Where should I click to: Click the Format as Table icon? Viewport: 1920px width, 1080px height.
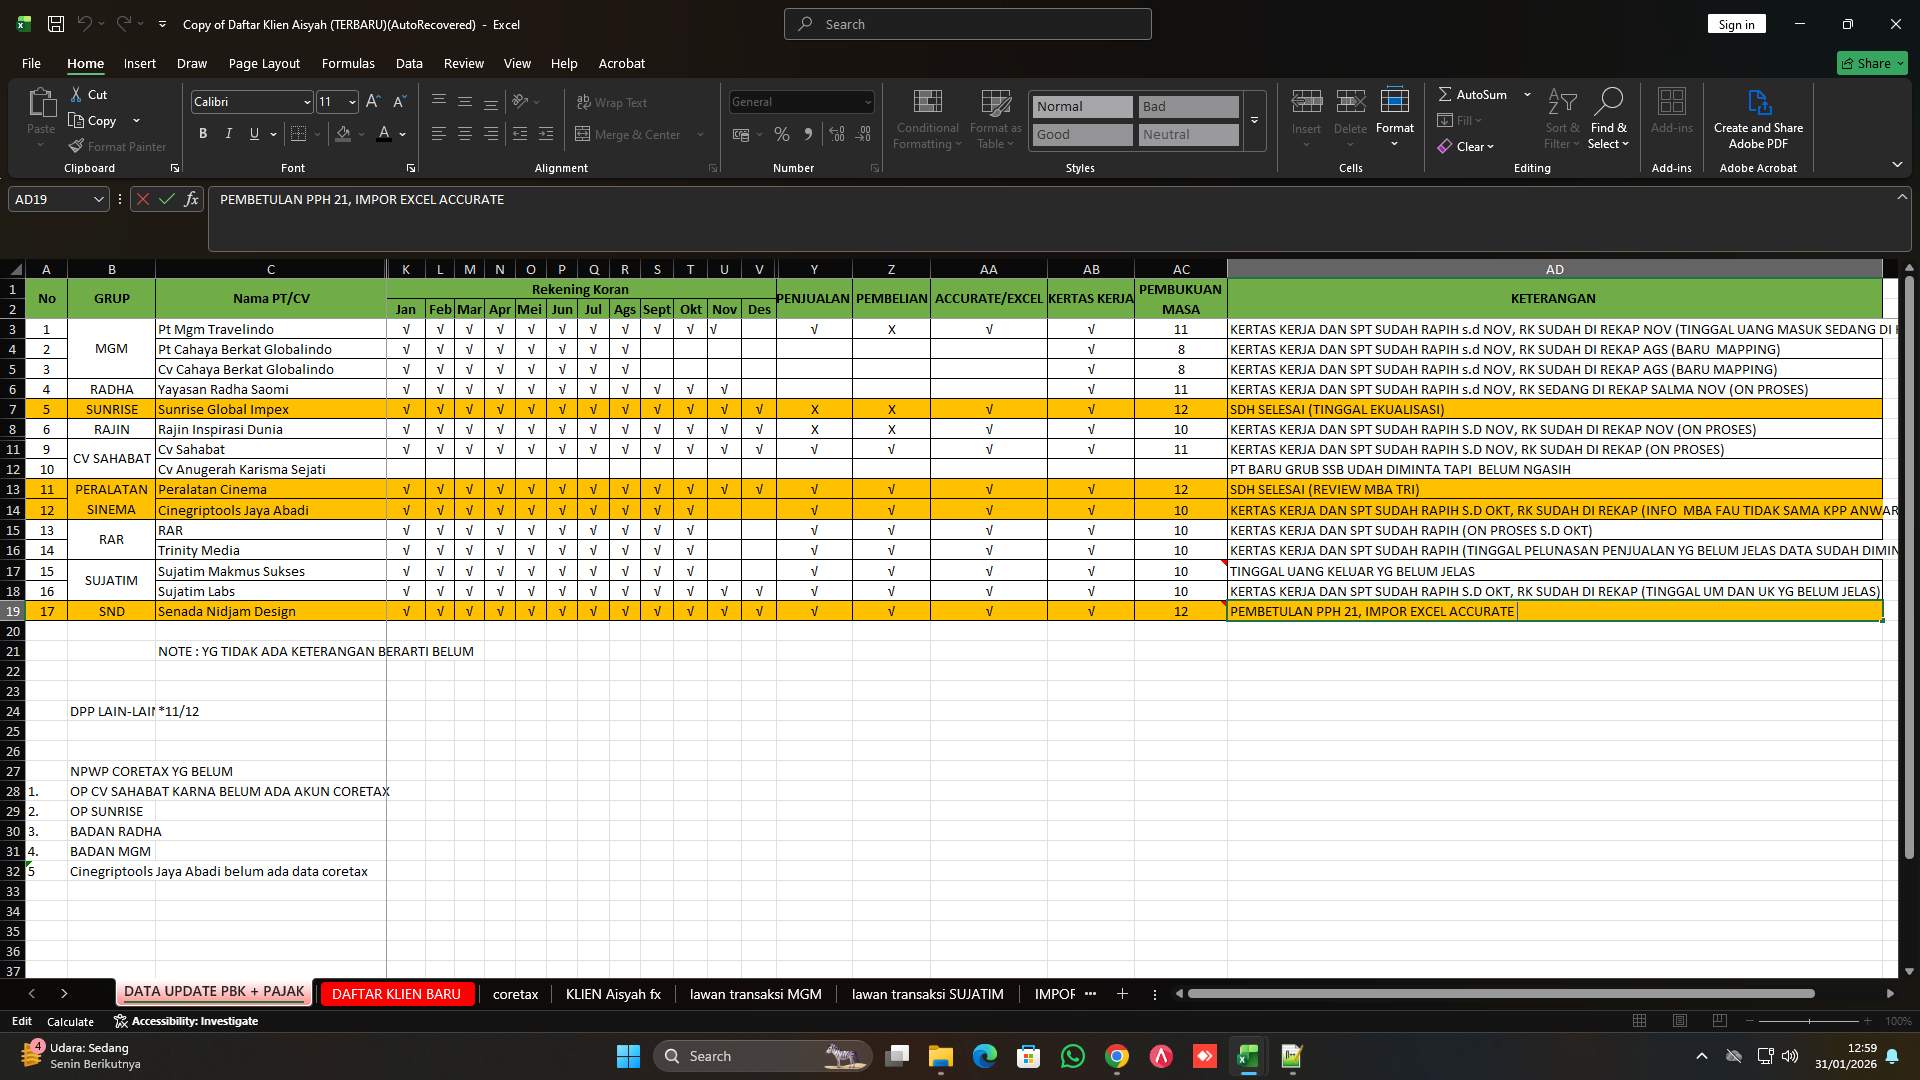coord(994,118)
